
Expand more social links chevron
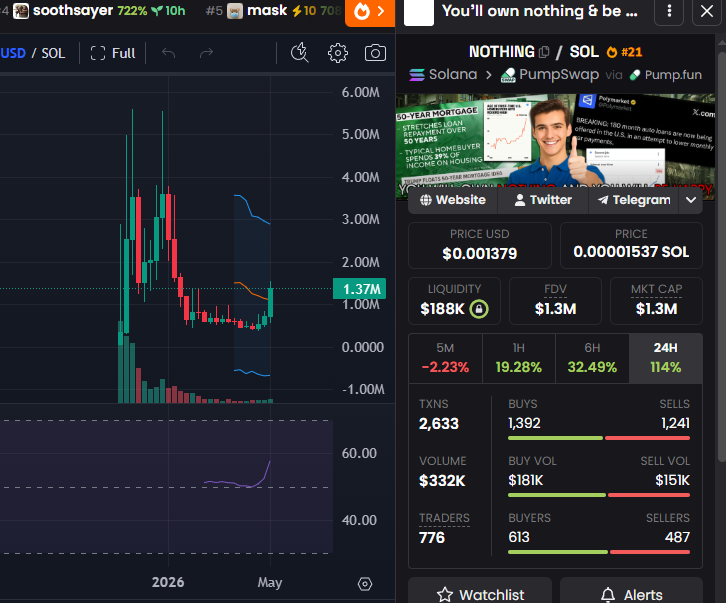(x=691, y=200)
